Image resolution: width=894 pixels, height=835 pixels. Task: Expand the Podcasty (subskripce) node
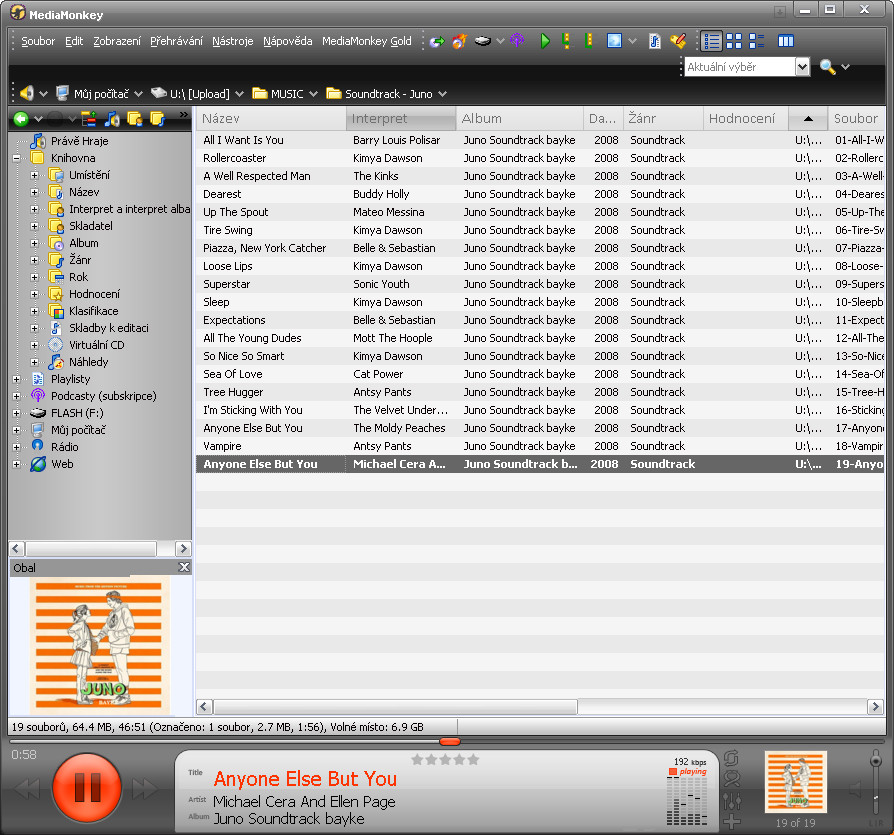click(17, 396)
